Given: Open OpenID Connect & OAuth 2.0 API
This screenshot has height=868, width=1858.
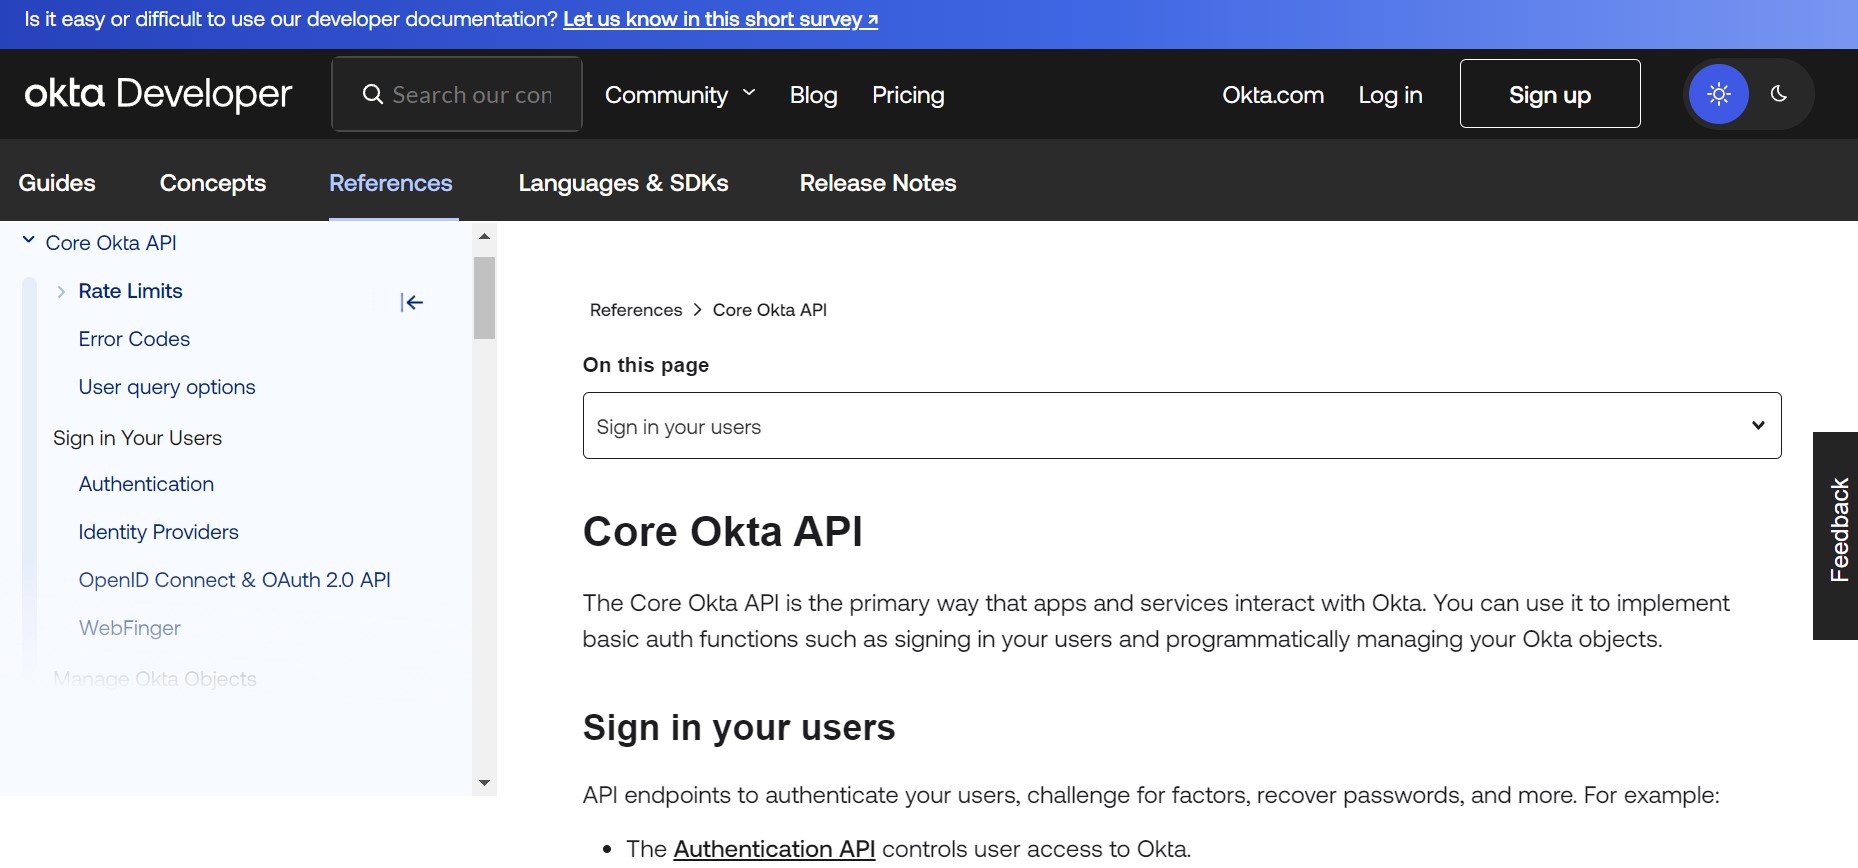Looking at the screenshot, I should pos(234,580).
